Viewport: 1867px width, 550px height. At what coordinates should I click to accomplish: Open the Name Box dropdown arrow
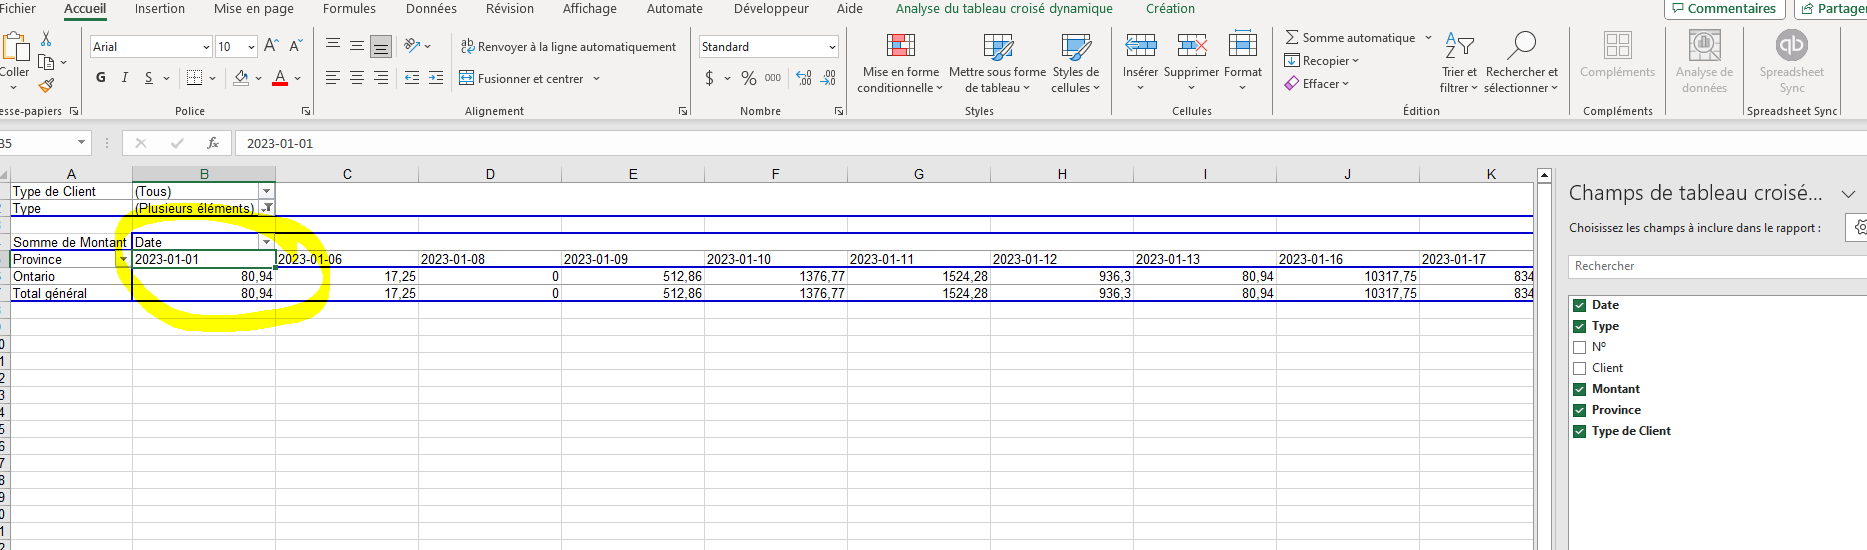(x=82, y=143)
